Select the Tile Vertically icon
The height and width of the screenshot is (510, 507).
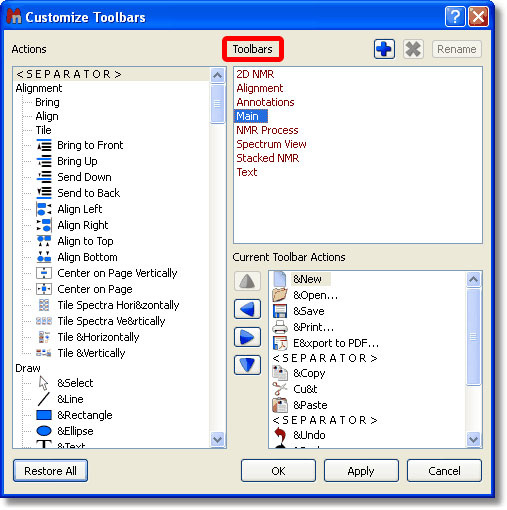[44, 353]
